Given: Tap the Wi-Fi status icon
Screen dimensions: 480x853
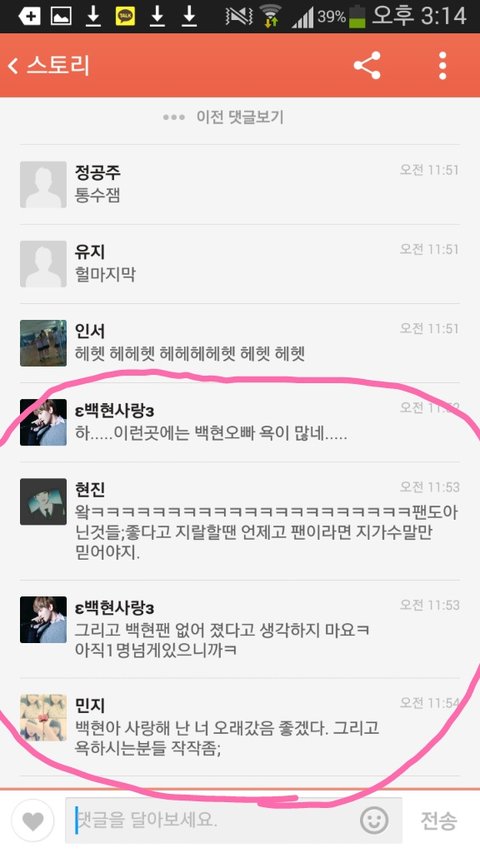Looking at the screenshot, I should (270, 16).
